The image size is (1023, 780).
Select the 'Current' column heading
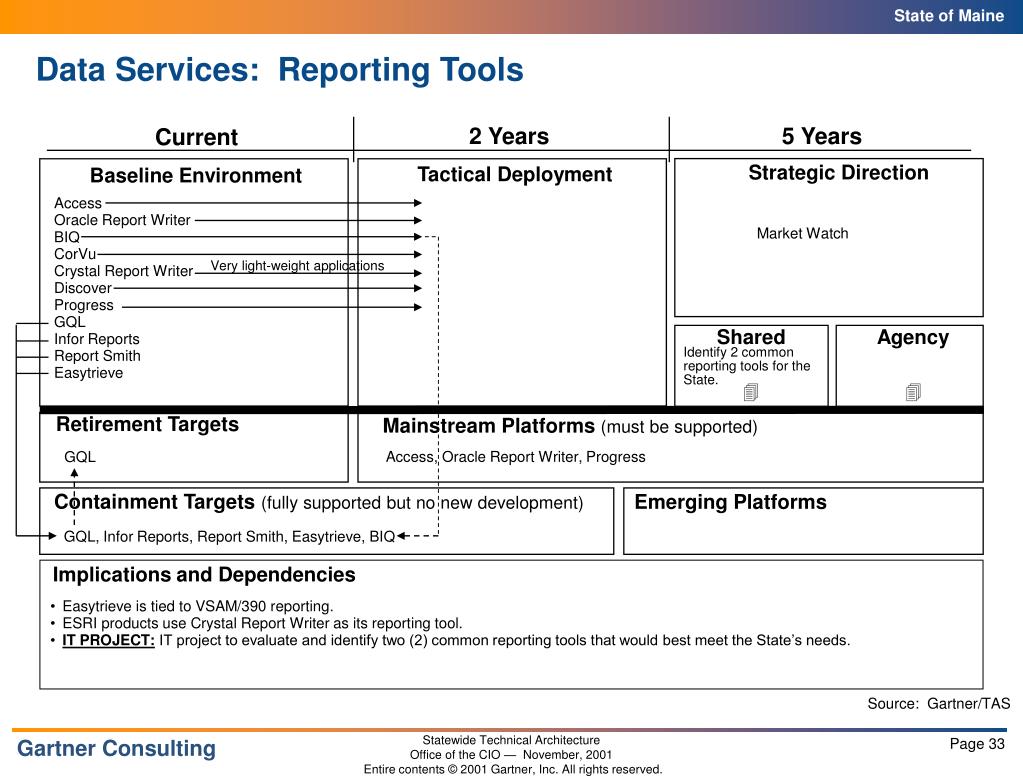tap(196, 137)
